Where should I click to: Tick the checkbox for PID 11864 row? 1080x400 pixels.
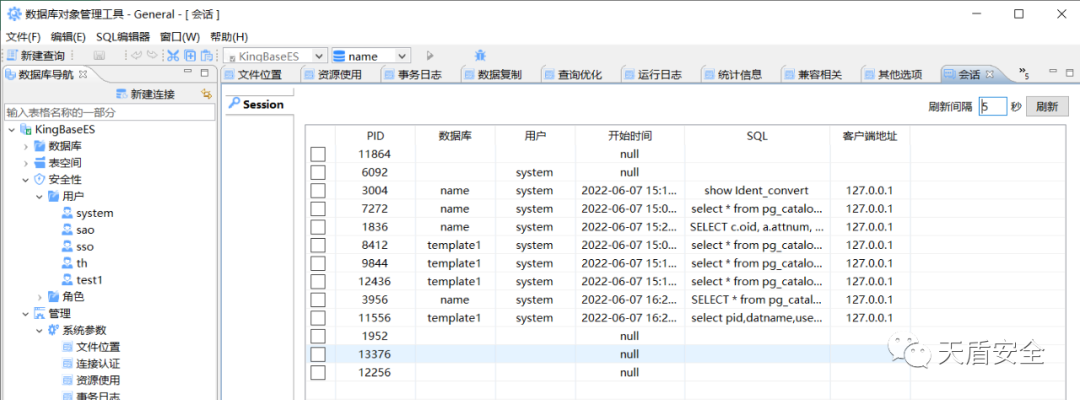[x=318, y=154]
